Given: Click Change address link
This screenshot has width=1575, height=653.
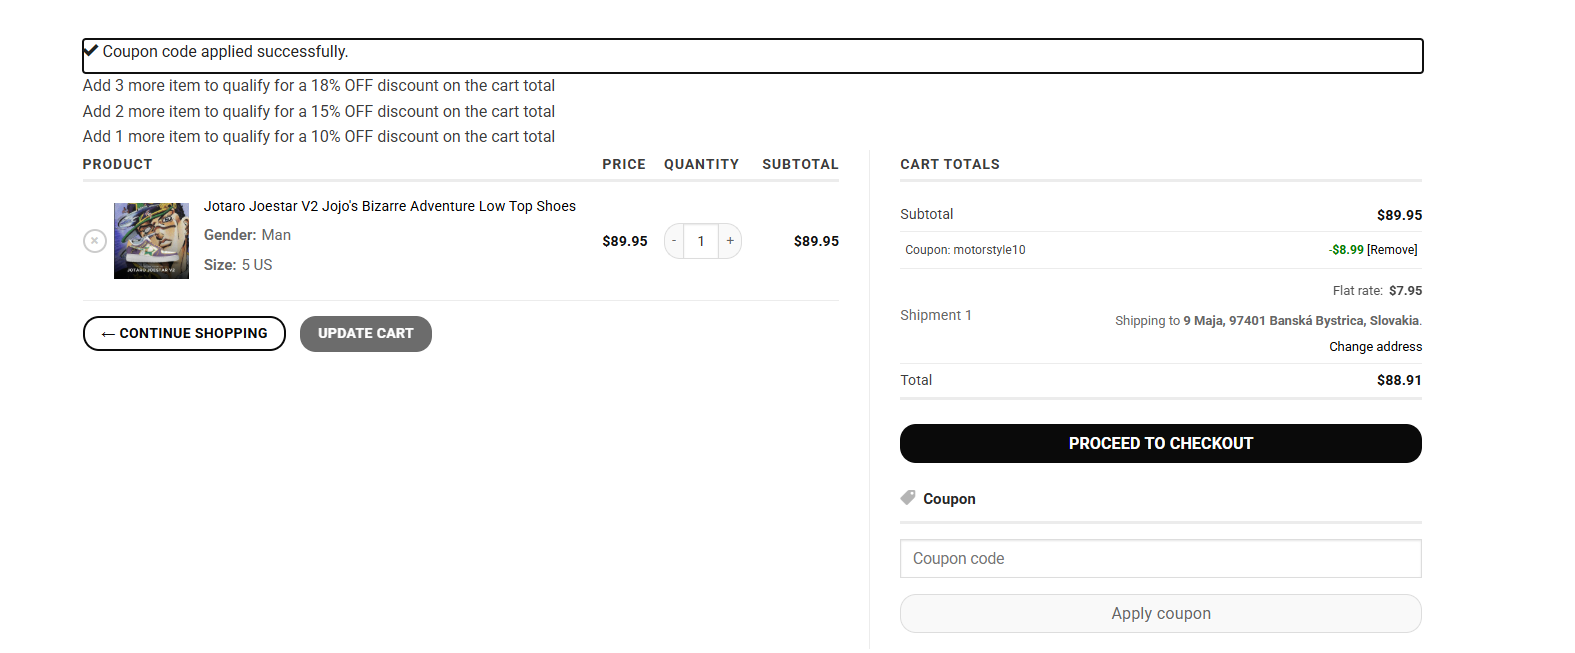Looking at the screenshot, I should [1375, 347].
